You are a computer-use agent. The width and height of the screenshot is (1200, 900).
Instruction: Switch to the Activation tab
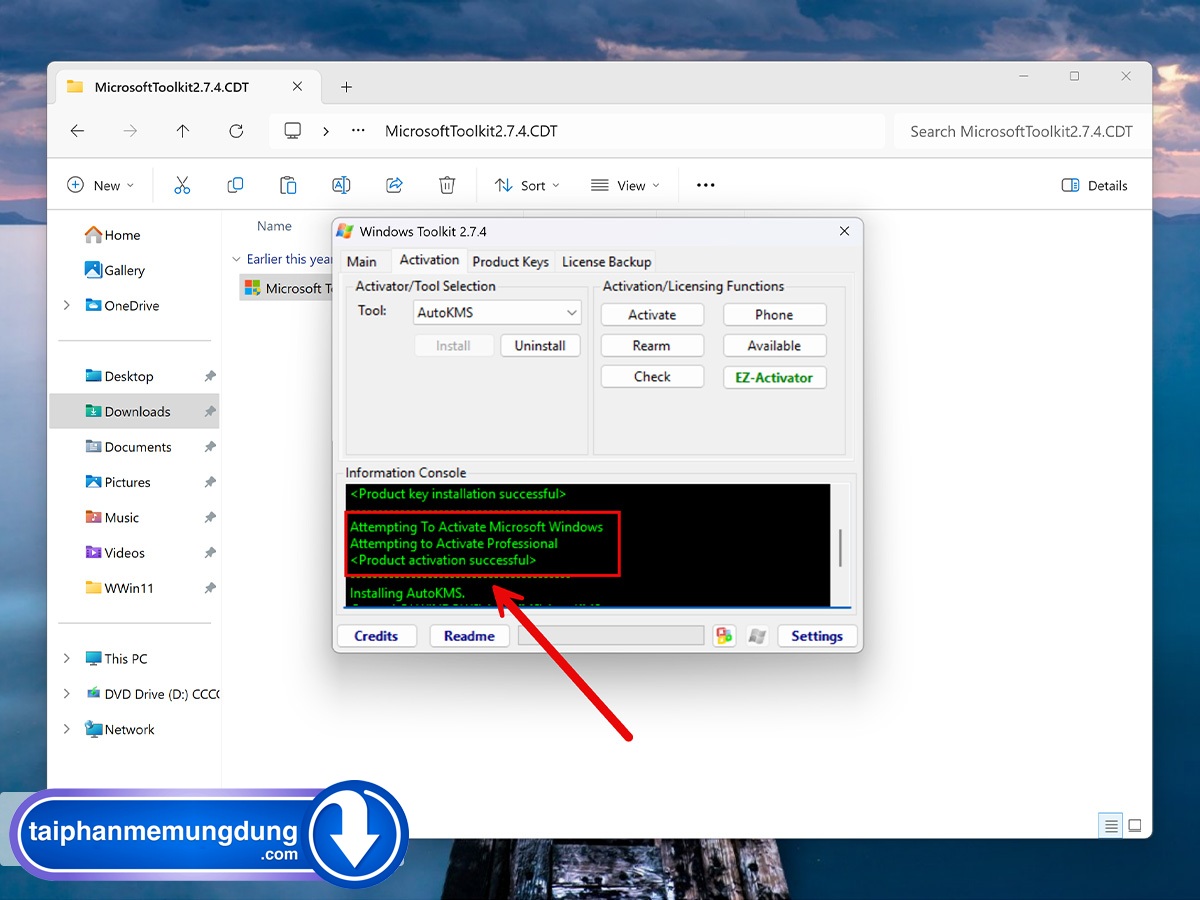[429, 260]
